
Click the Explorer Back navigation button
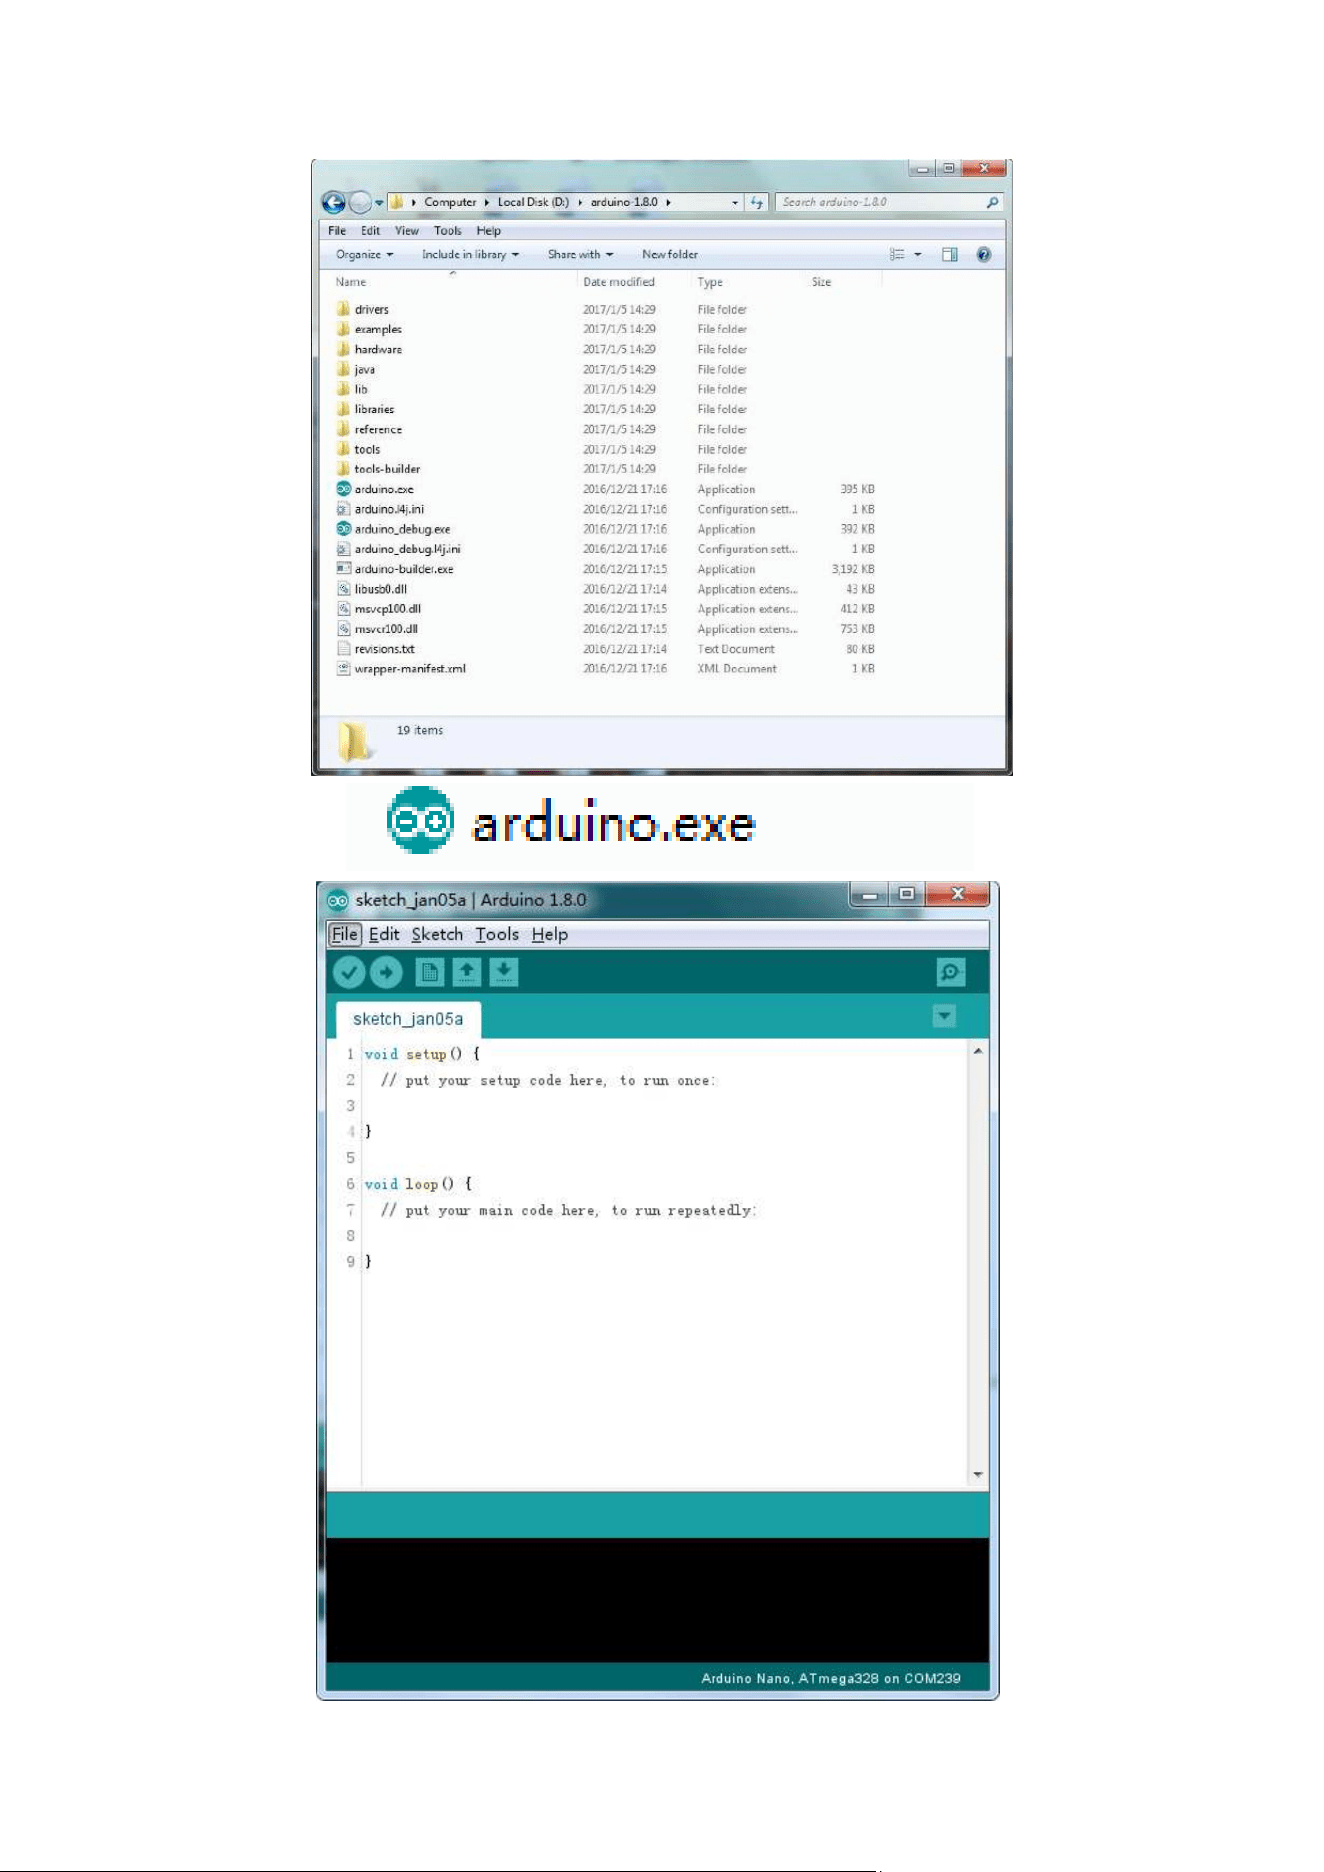[x=333, y=202]
